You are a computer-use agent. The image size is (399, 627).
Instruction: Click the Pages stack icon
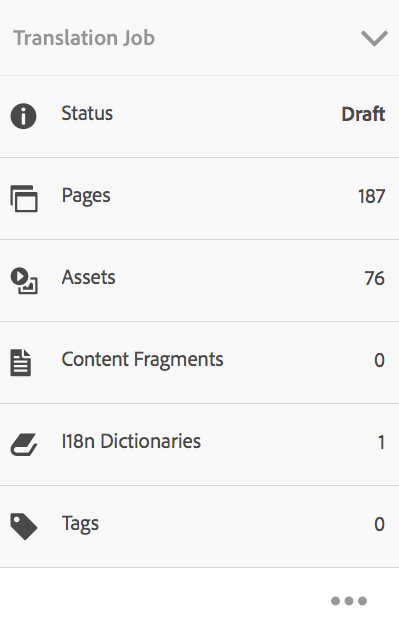(x=24, y=198)
